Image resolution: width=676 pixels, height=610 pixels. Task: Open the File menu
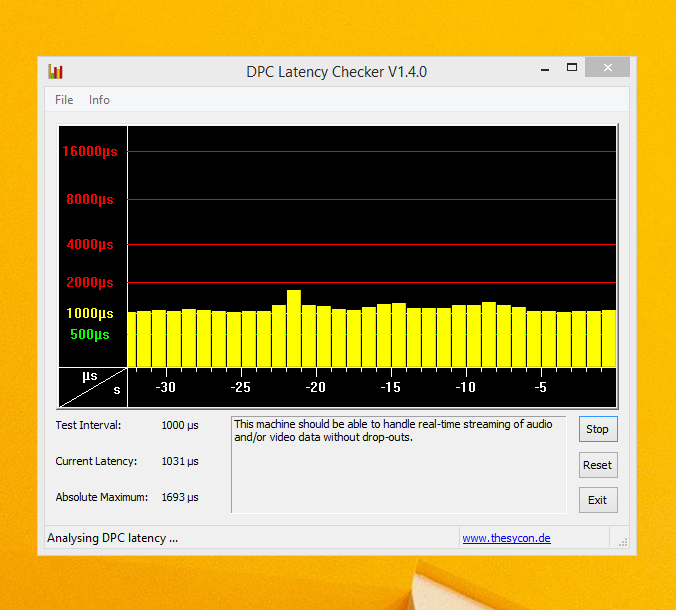64,100
